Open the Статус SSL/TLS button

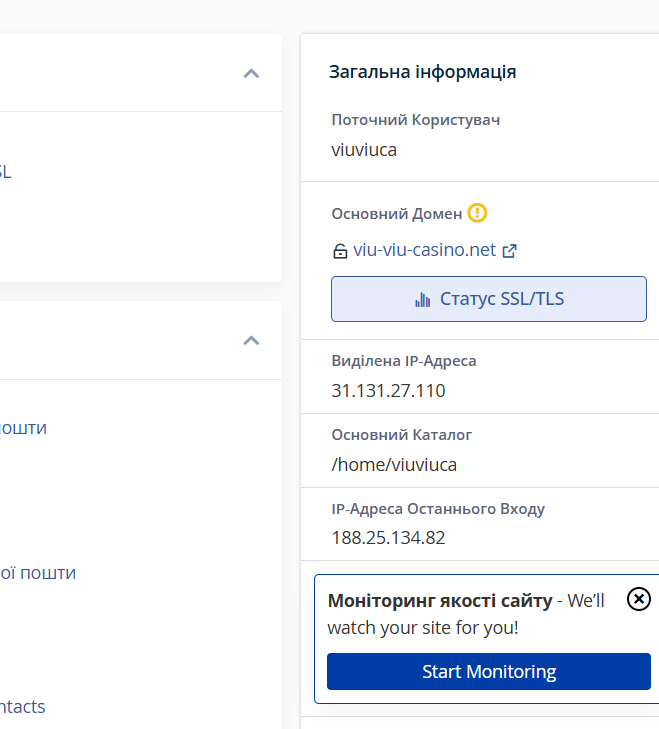pos(489,299)
